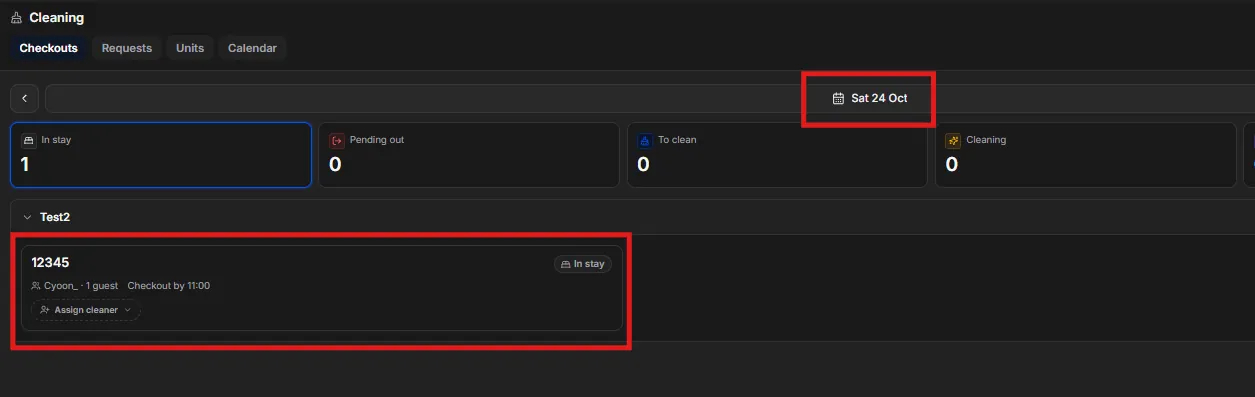This screenshot has width=1255, height=397.
Task: Click the Cleaning broom icon in header
Action: pyautogui.click(x=17, y=18)
